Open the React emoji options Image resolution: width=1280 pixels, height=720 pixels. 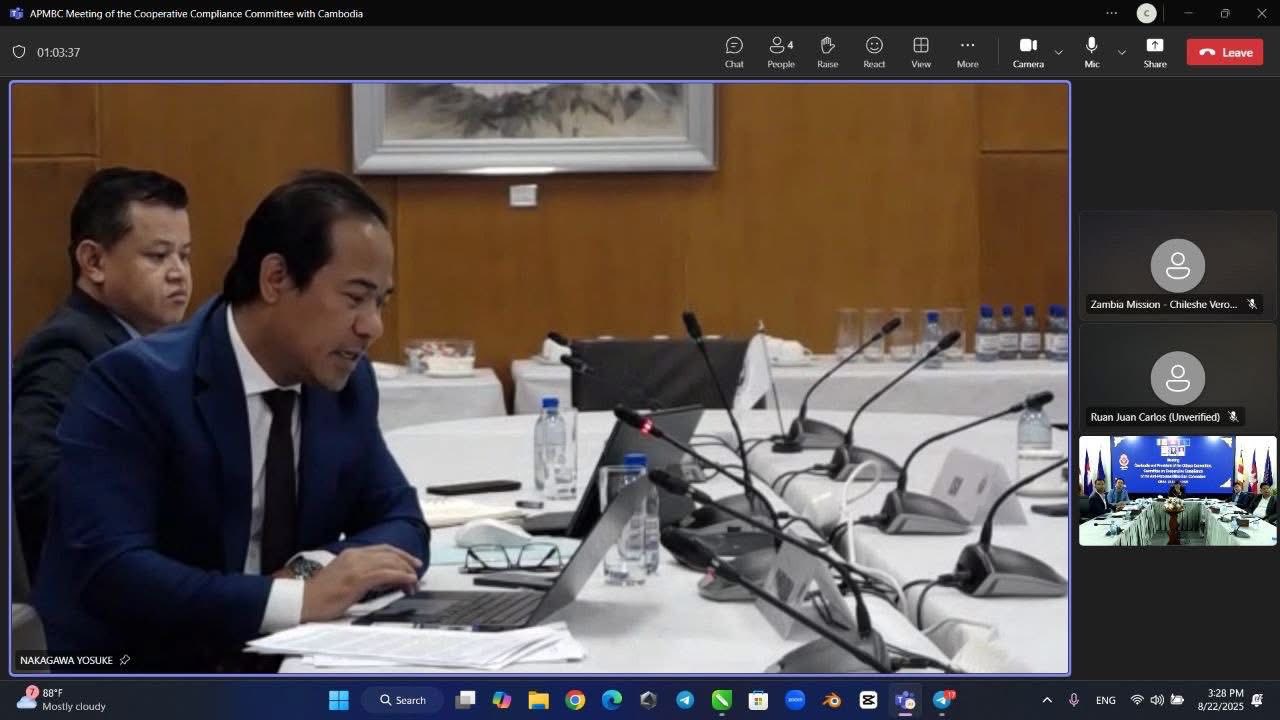(x=874, y=52)
